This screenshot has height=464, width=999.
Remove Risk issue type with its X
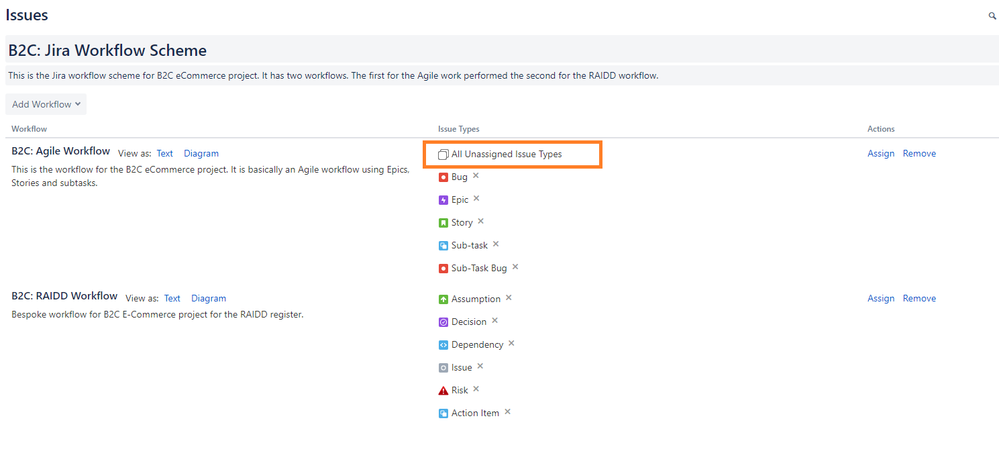coord(476,389)
